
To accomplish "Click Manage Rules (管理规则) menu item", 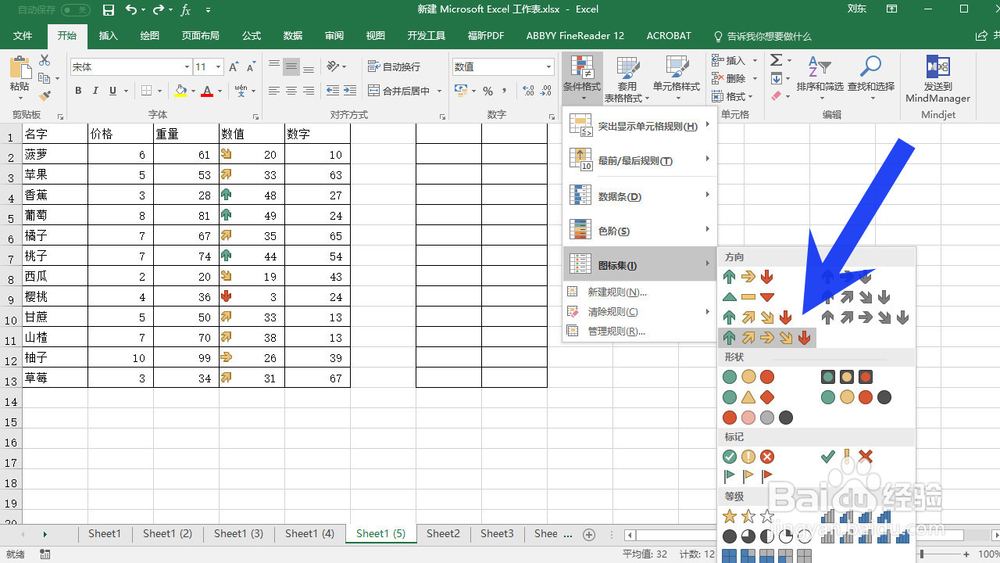I will [x=640, y=332].
